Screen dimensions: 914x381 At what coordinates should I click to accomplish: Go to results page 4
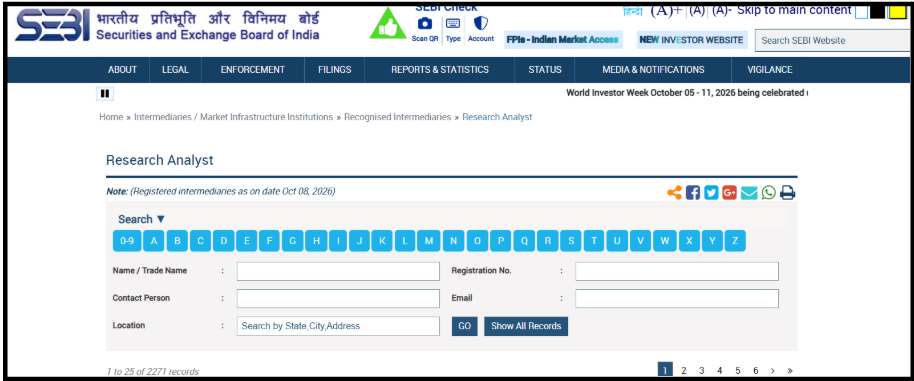(719, 371)
